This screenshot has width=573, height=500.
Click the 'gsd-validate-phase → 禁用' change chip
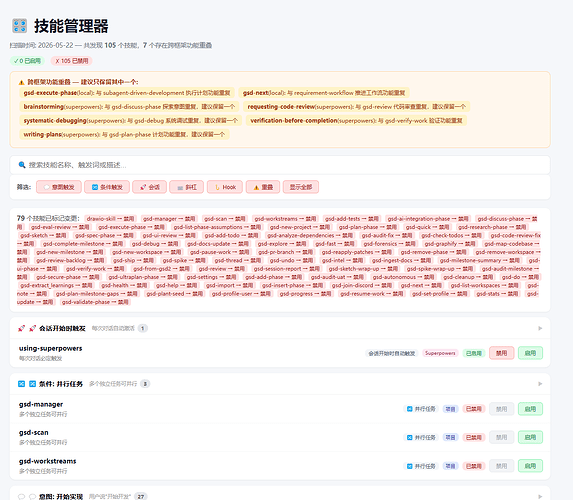click(95, 302)
